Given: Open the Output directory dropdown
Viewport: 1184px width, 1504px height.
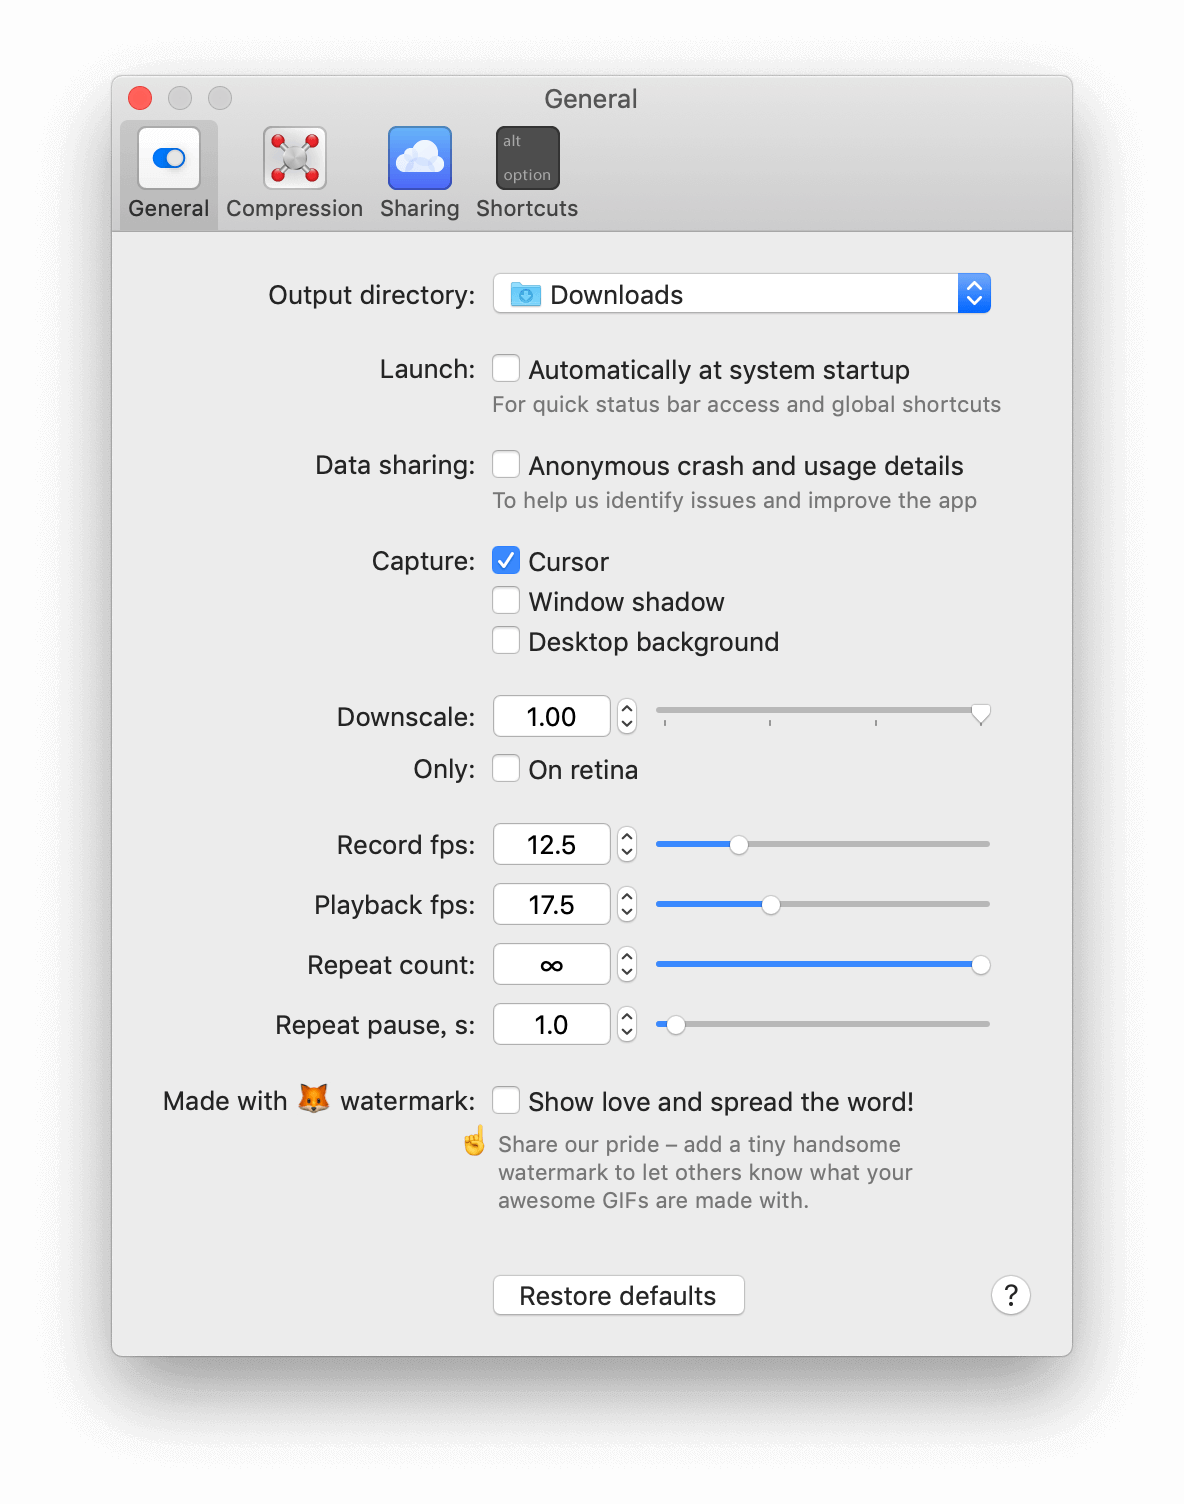Looking at the screenshot, I should (973, 293).
